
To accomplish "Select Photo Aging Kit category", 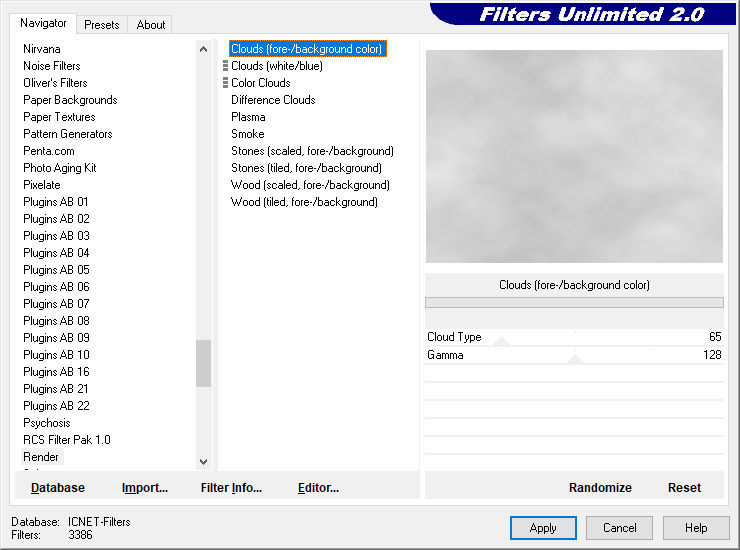I will [x=59, y=168].
